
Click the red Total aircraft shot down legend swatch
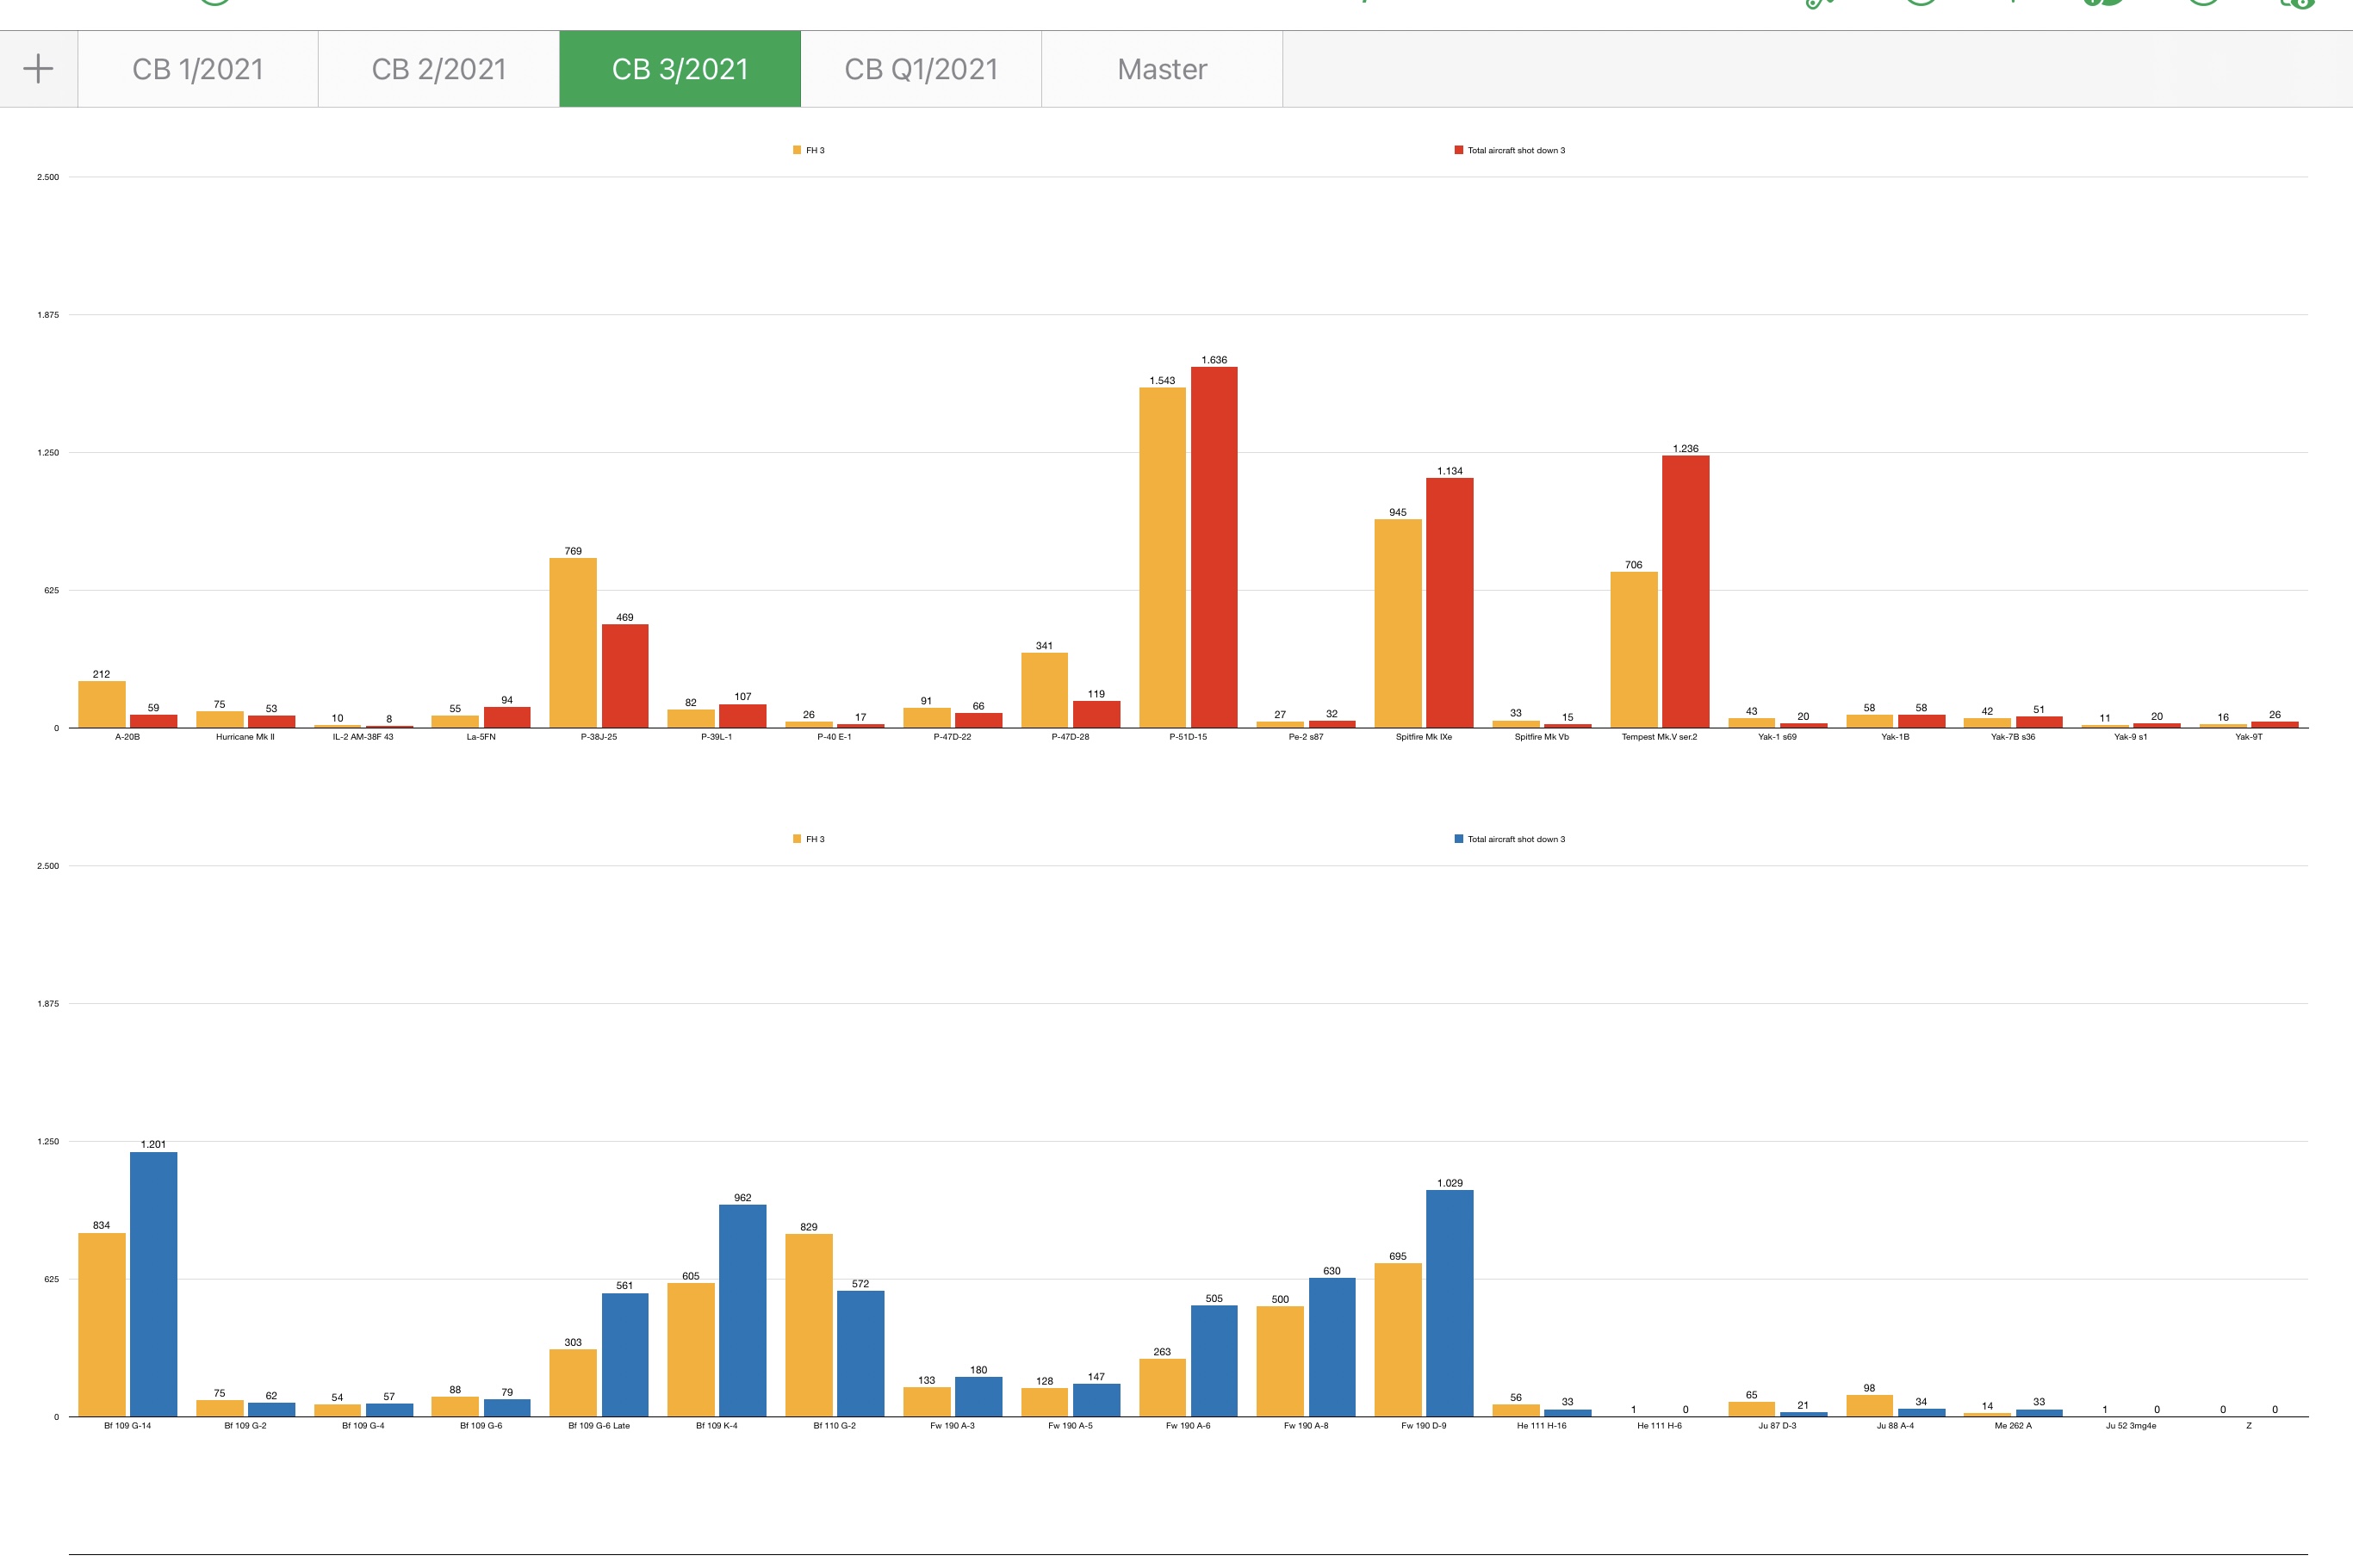pos(1458,150)
